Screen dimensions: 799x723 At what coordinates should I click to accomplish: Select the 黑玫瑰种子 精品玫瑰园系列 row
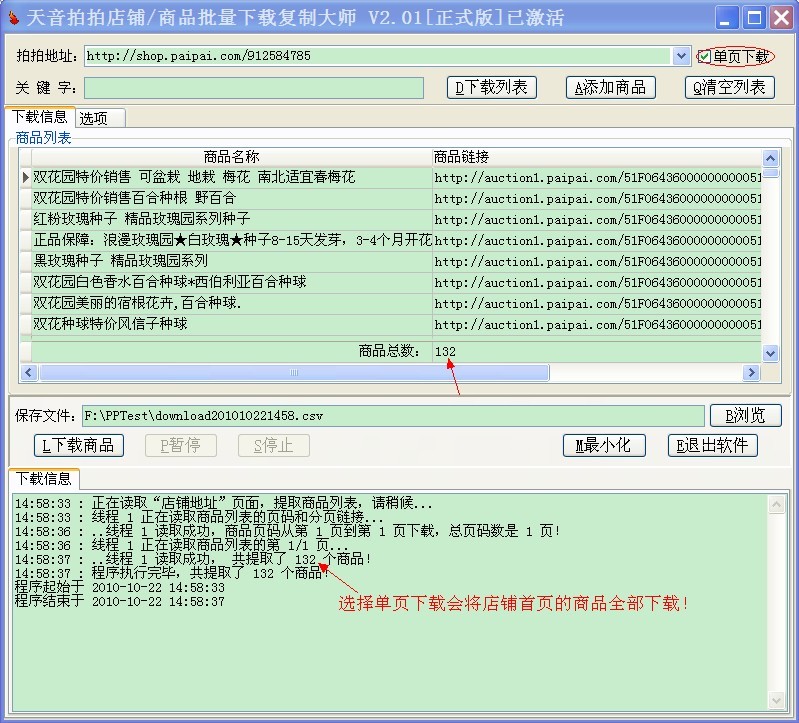230,261
